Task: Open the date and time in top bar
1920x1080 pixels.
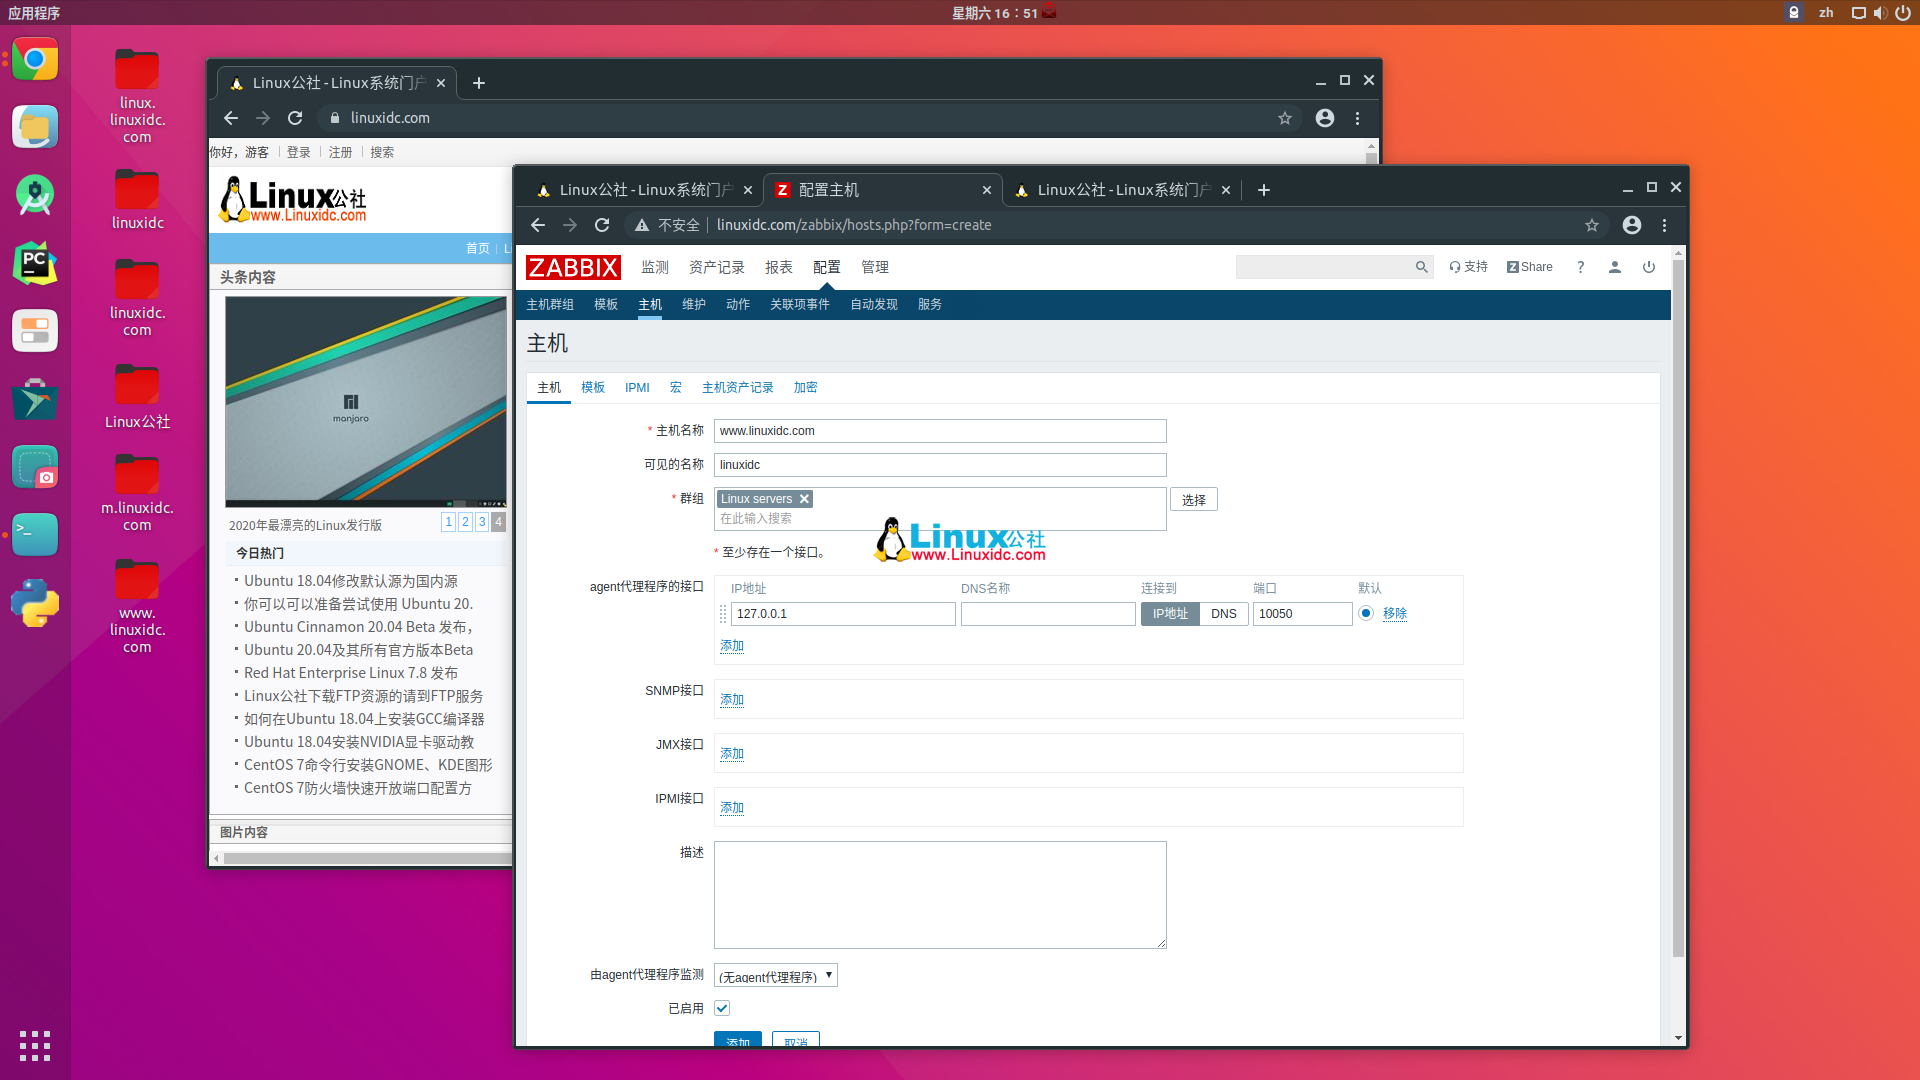Action: coord(994,13)
